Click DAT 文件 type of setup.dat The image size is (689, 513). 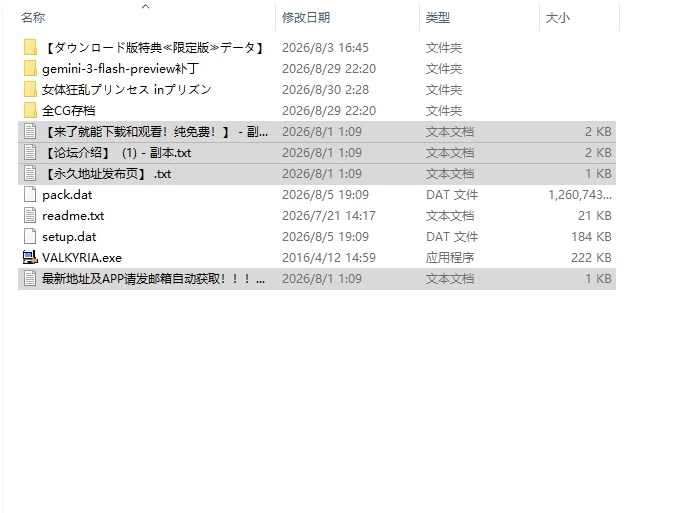pos(452,236)
